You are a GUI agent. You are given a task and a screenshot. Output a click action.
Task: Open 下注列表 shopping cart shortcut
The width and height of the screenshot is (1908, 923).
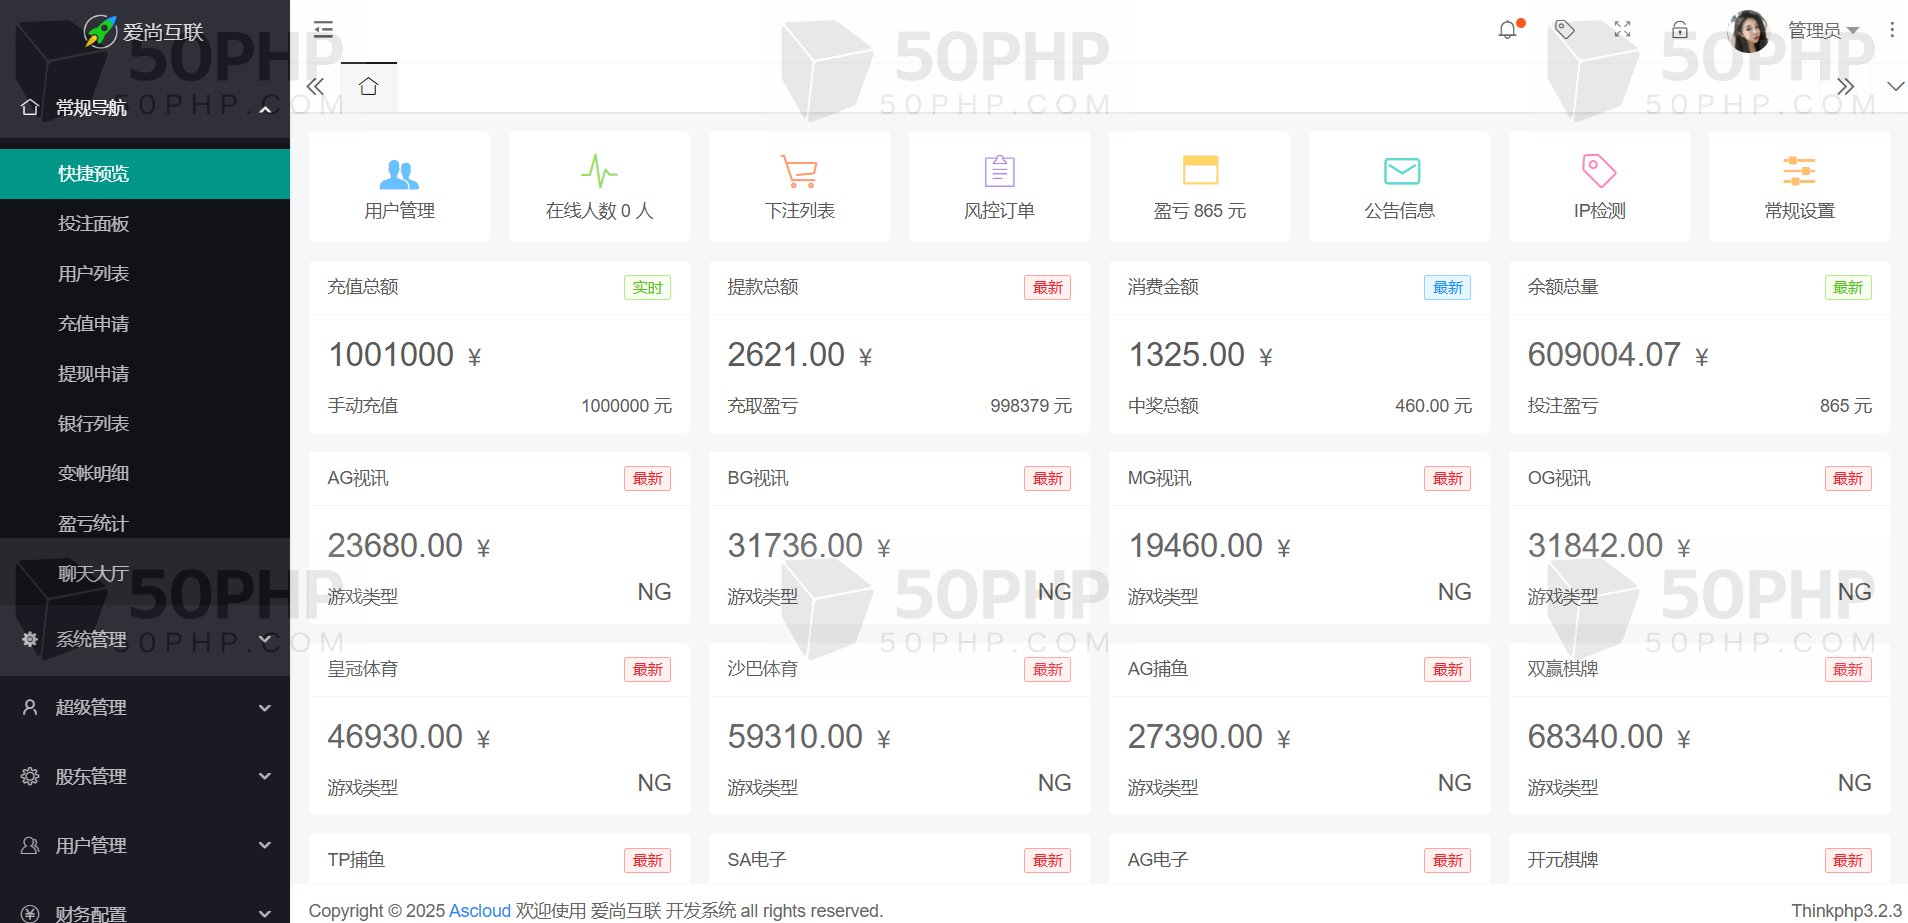pos(799,186)
